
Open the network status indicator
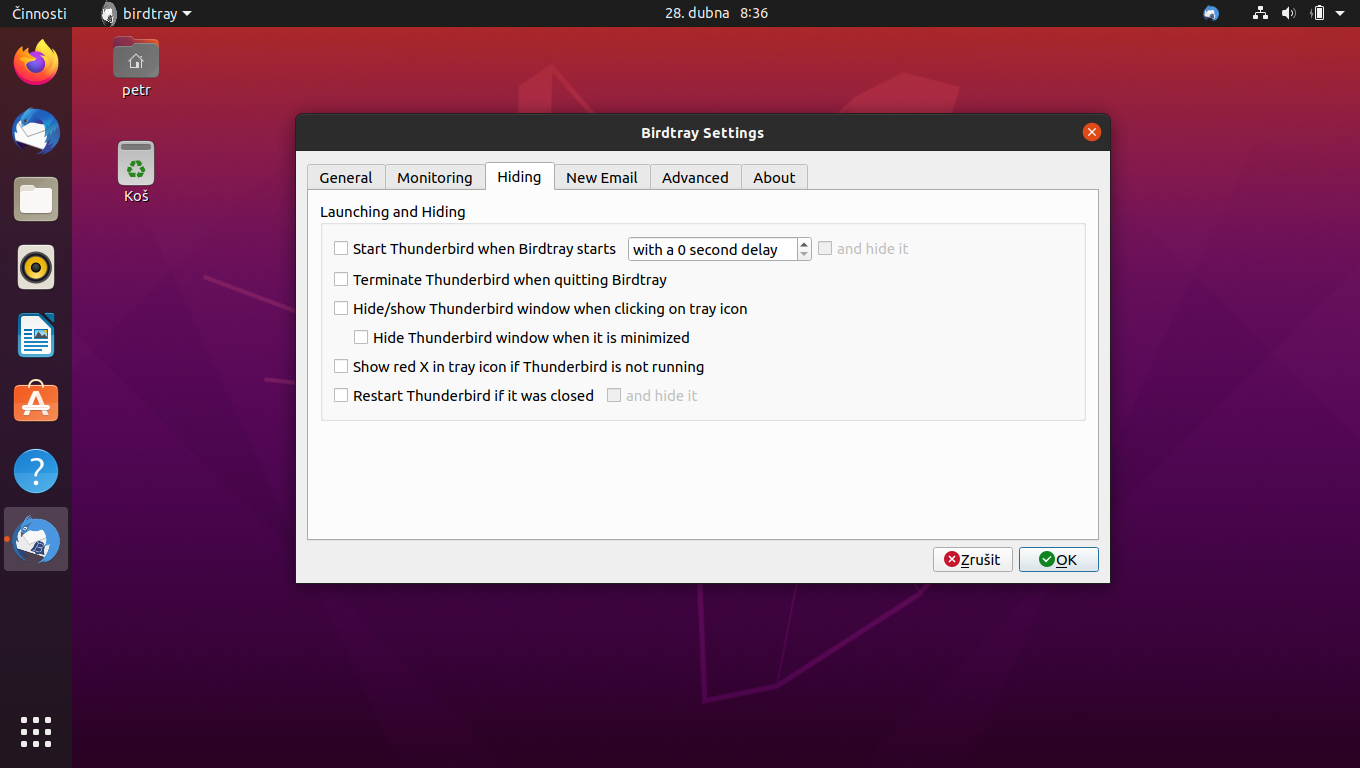coord(1260,13)
